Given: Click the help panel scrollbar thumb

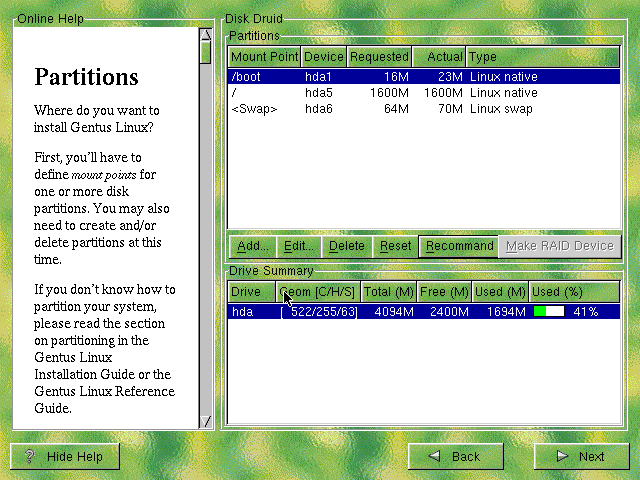Looking at the screenshot, I should click(x=206, y=52).
